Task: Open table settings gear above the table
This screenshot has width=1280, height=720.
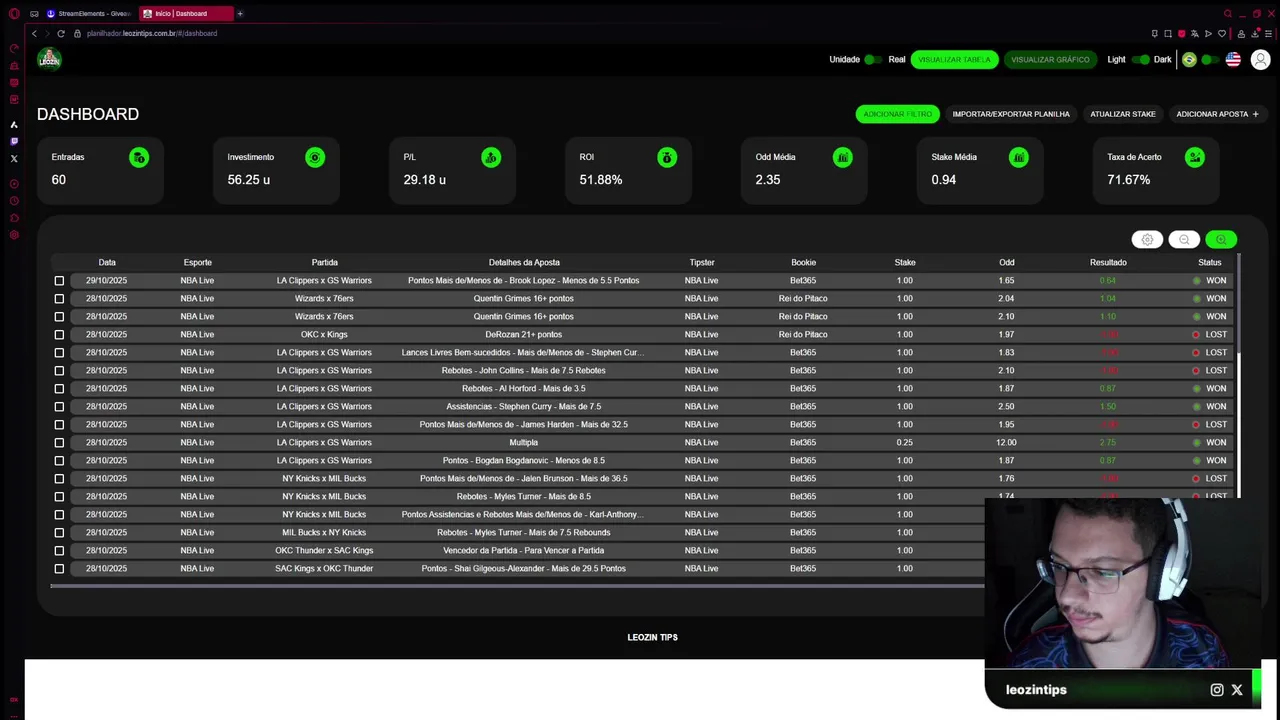Action: [x=1147, y=240]
